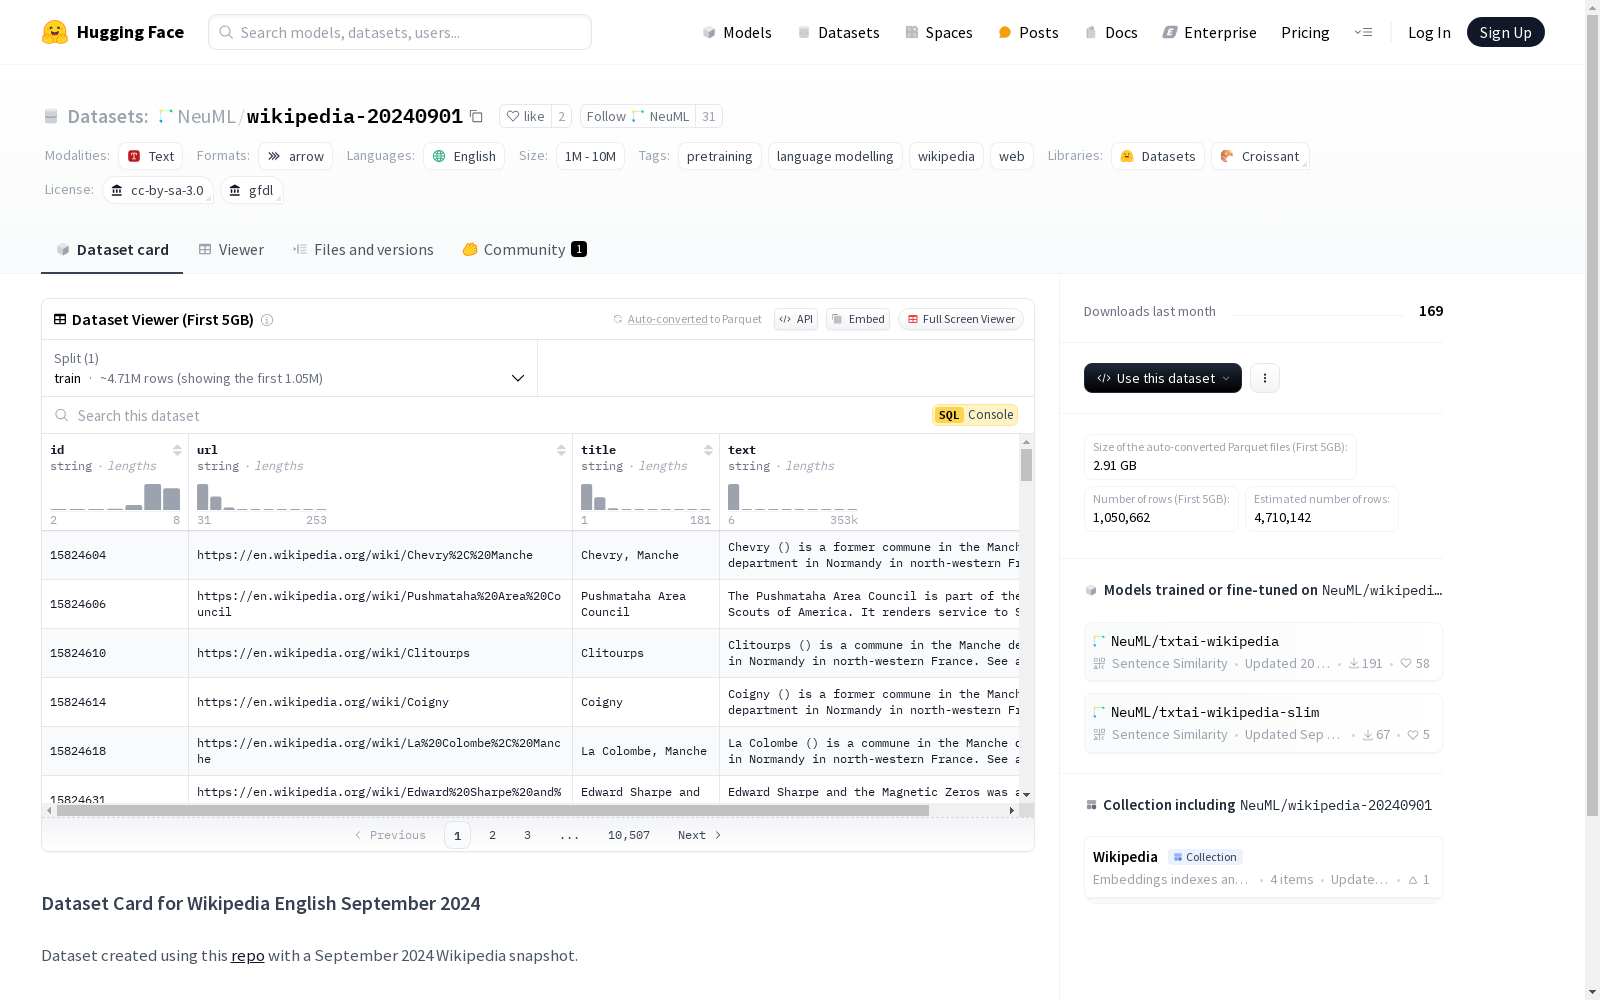
Task: Click the Hugging Face logo icon
Action: tap(55, 32)
